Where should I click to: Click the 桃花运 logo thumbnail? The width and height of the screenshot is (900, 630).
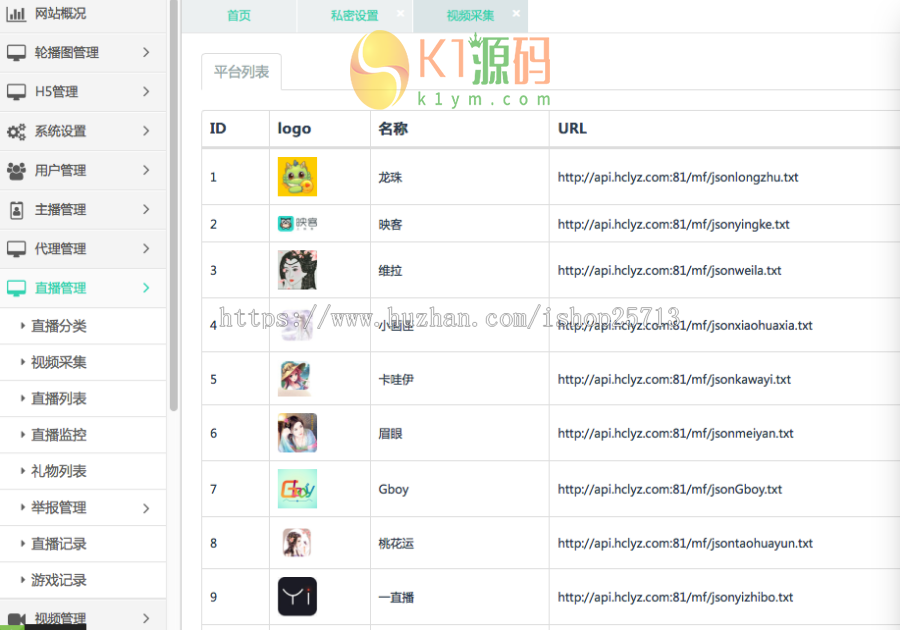click(x=297, y=543)
